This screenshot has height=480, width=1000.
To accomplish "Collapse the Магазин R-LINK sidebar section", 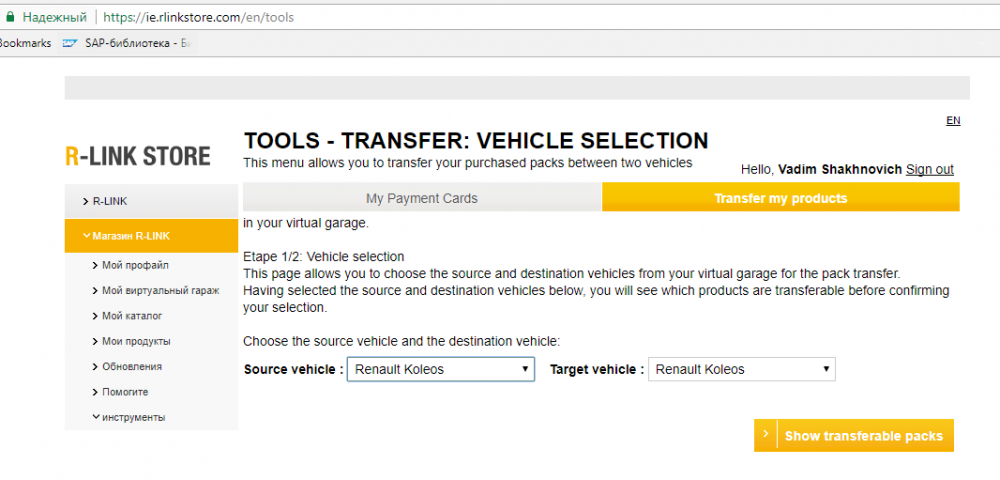I will tap(151, 236).
